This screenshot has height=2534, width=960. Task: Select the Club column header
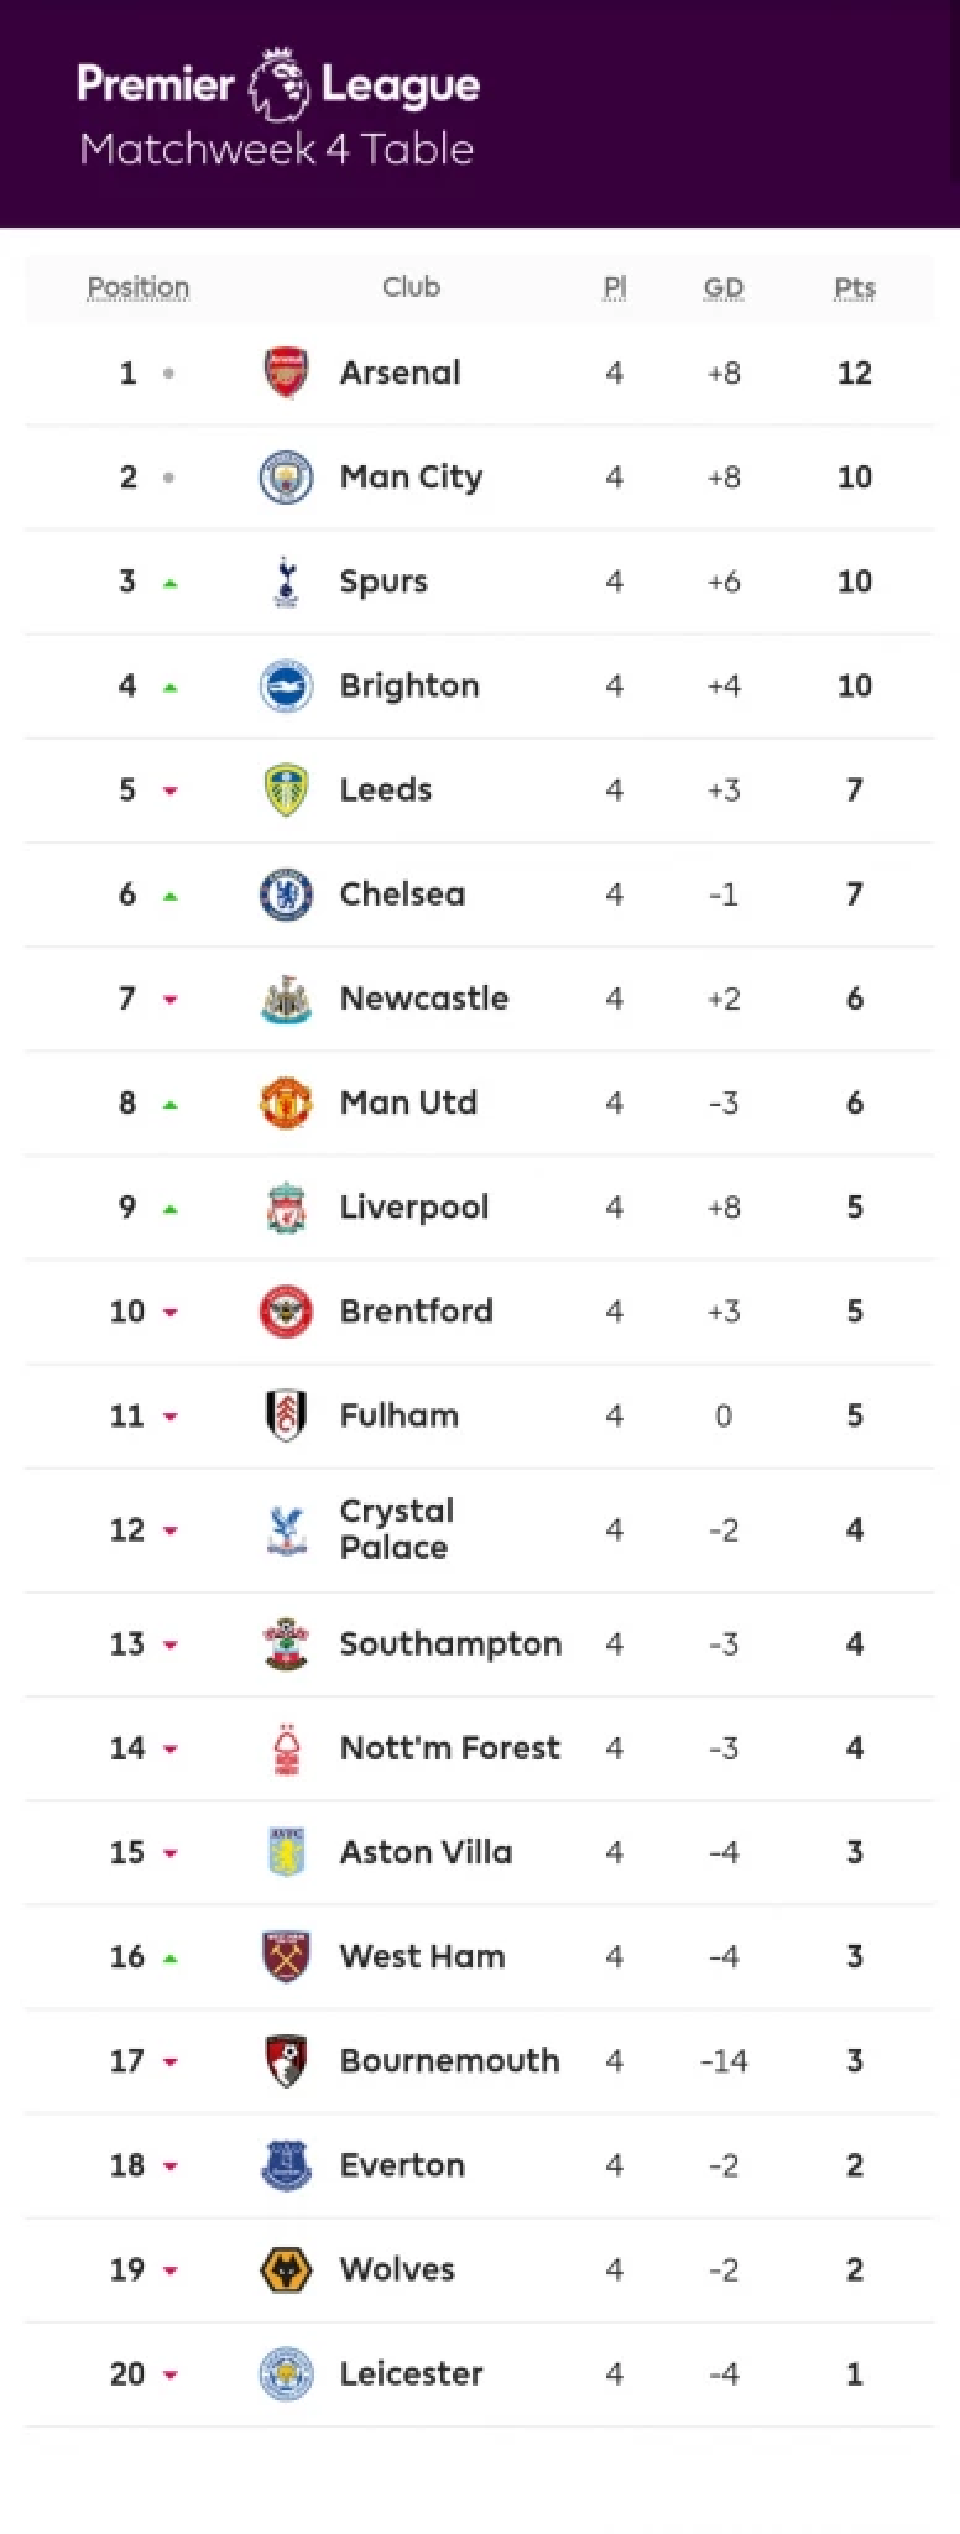411,287
